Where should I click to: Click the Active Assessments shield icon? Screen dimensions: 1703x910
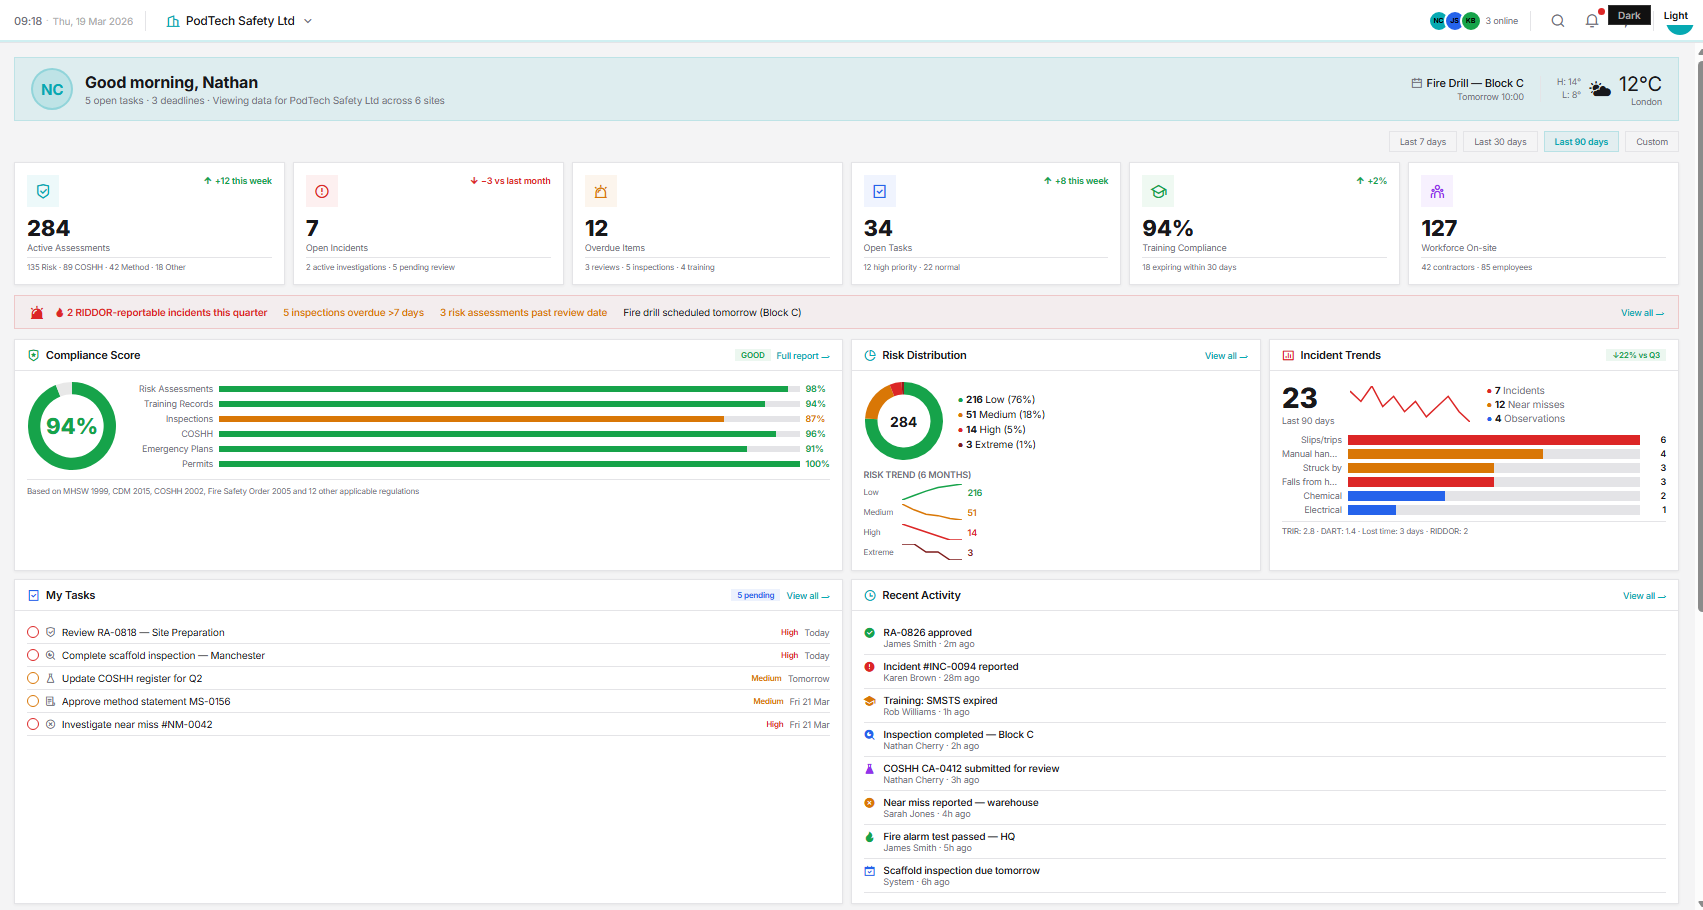(43, 190)
